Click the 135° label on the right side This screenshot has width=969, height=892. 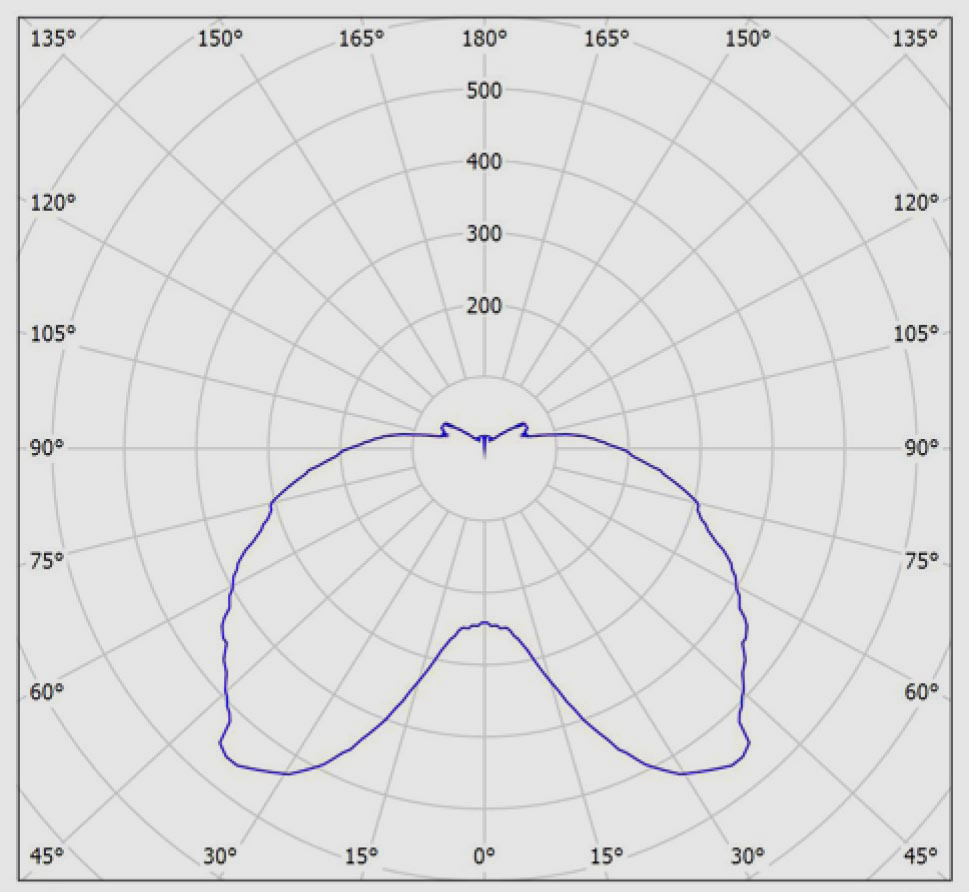click(x=915, y=39)
